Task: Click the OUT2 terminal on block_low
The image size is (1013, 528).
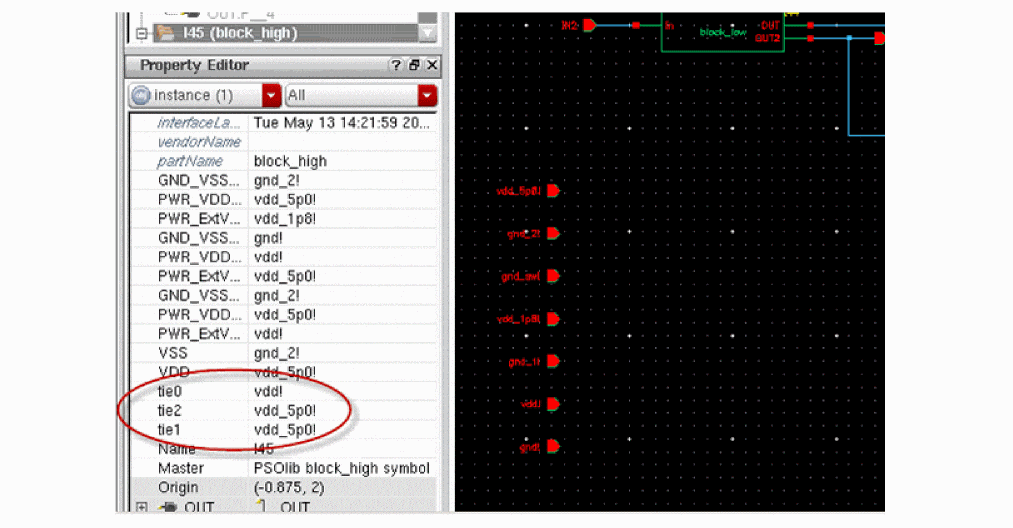Action: [x=768, y=38]
